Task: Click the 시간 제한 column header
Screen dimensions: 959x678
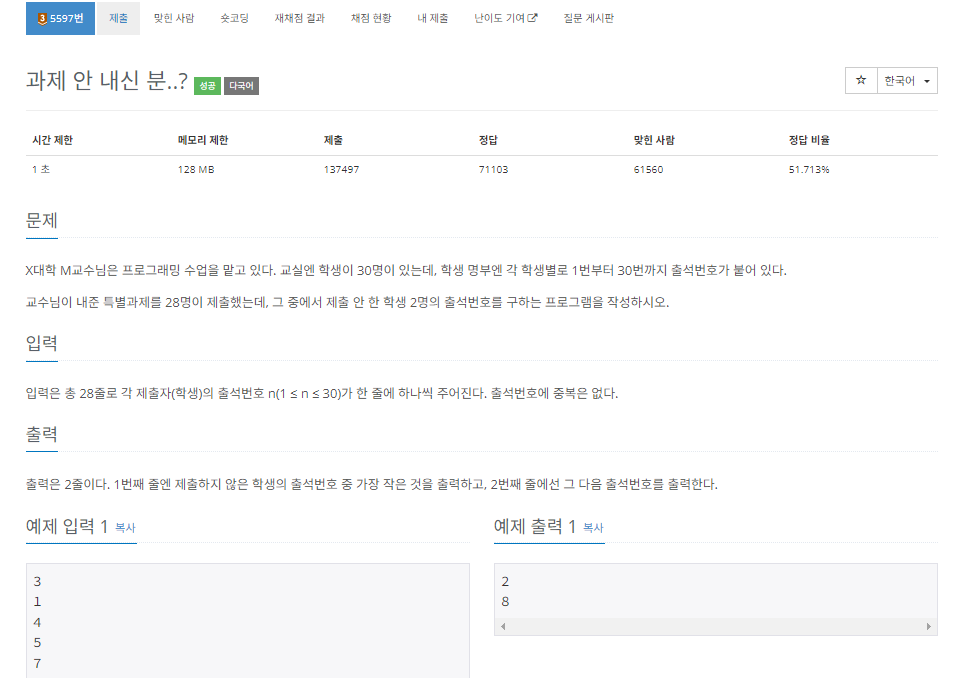Action: point(53,140)
